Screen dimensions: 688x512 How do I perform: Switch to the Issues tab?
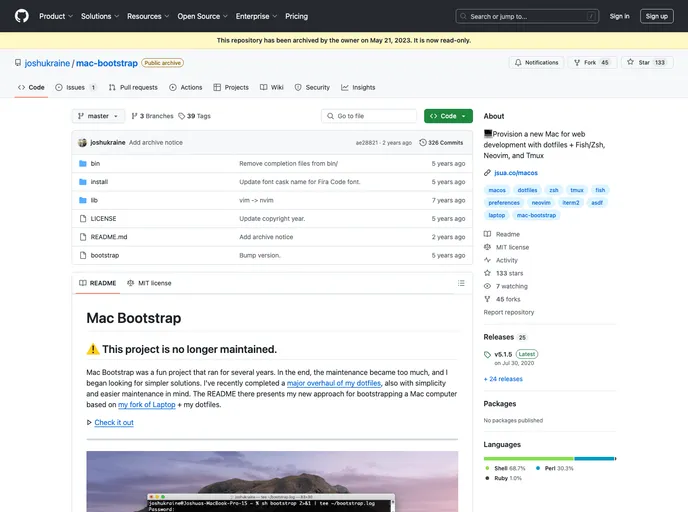[x=75, y=87]
